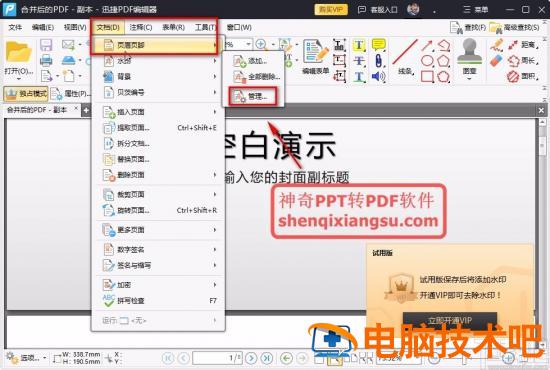This screenshot has height=370, width=550.
Task: Click 客服入口 in title bar
Action: click(377, 9)
